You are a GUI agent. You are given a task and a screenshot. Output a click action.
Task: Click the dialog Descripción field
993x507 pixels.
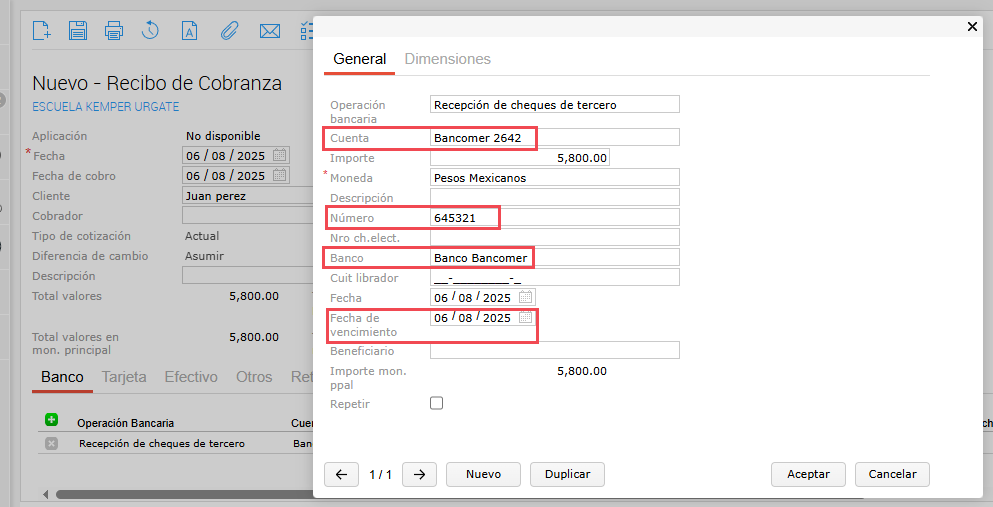point(555,197)
